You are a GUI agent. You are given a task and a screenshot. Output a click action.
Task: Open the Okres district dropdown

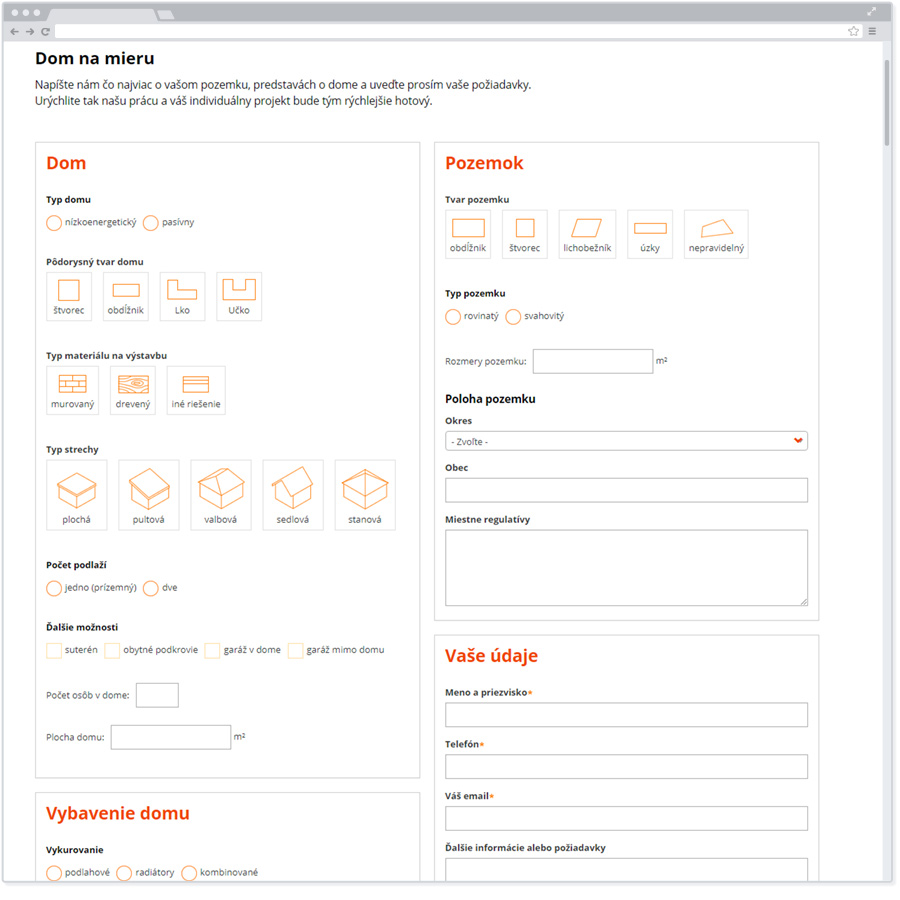[626, 441]
